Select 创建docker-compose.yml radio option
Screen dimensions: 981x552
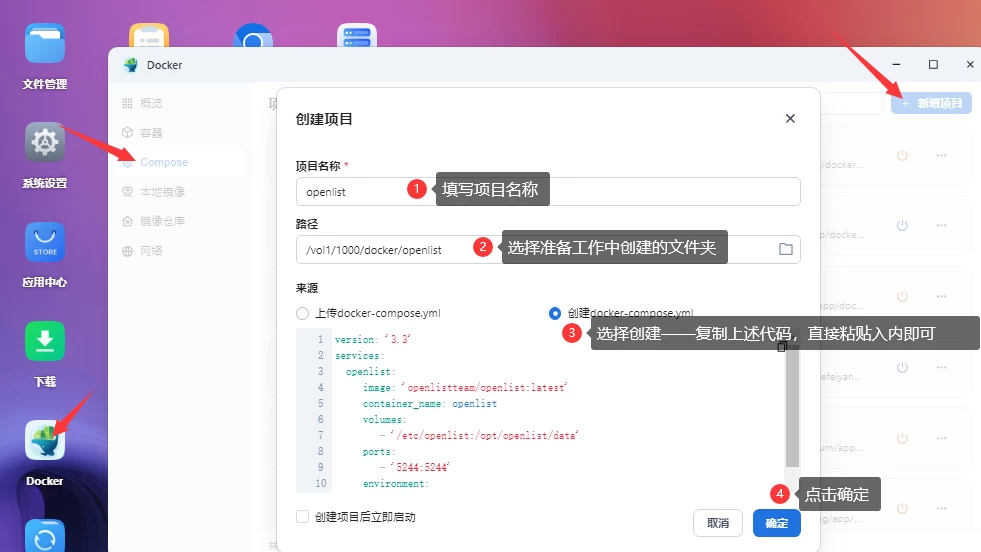[555, 313]
